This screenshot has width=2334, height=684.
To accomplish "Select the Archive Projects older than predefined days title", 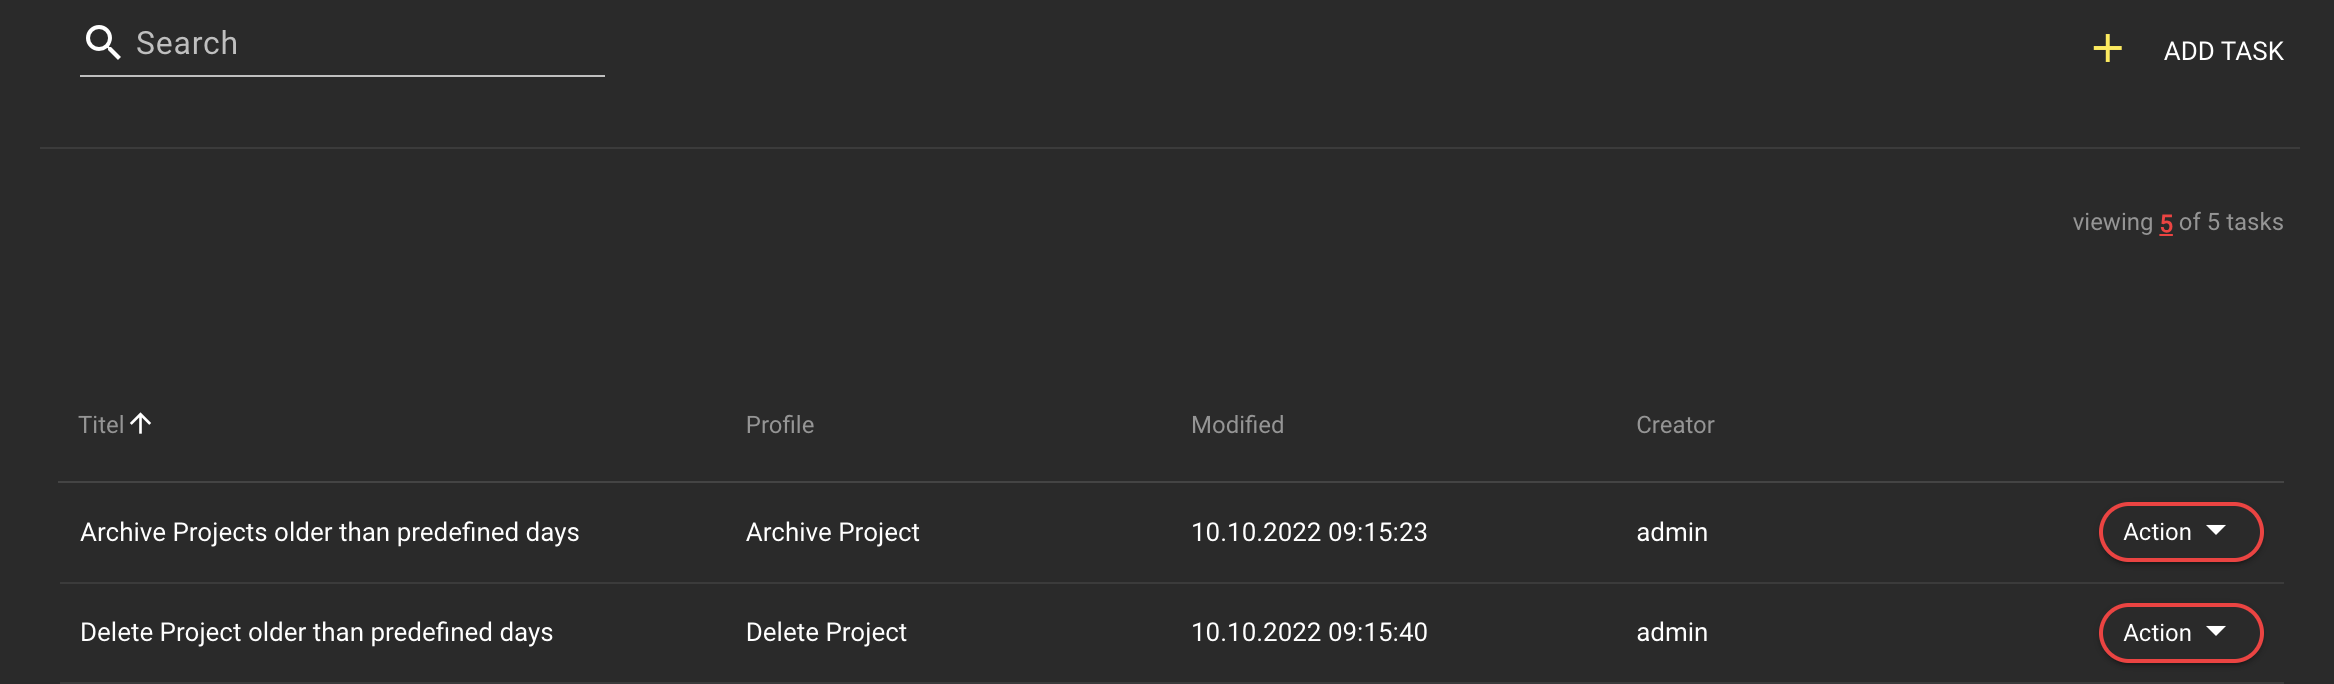I will point(329,532).
